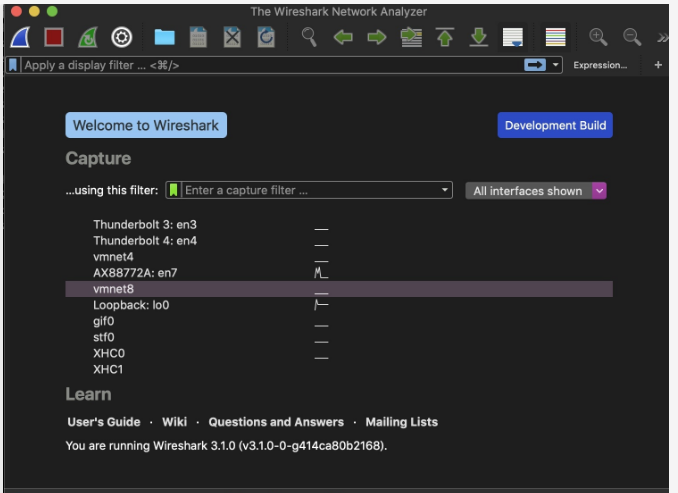This screenshot has width=678, height=493.
Task: Open a capture file folder icon
Action: 165,37
